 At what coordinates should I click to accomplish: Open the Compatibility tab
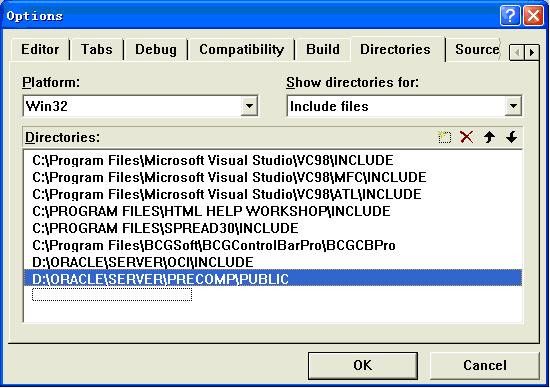tap(241, 49)
